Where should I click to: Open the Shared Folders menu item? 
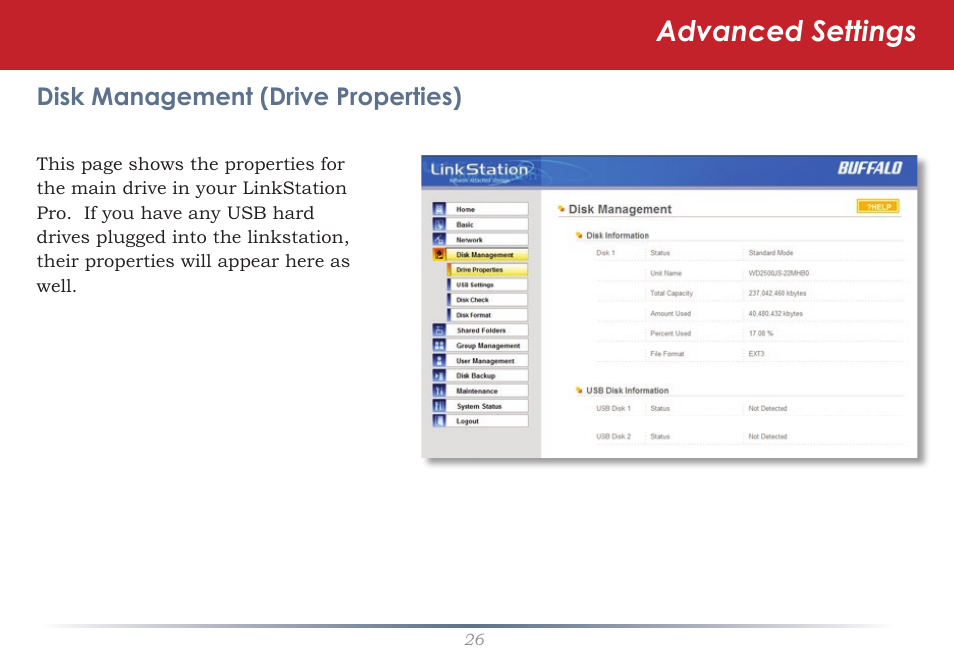click(487, 330)
